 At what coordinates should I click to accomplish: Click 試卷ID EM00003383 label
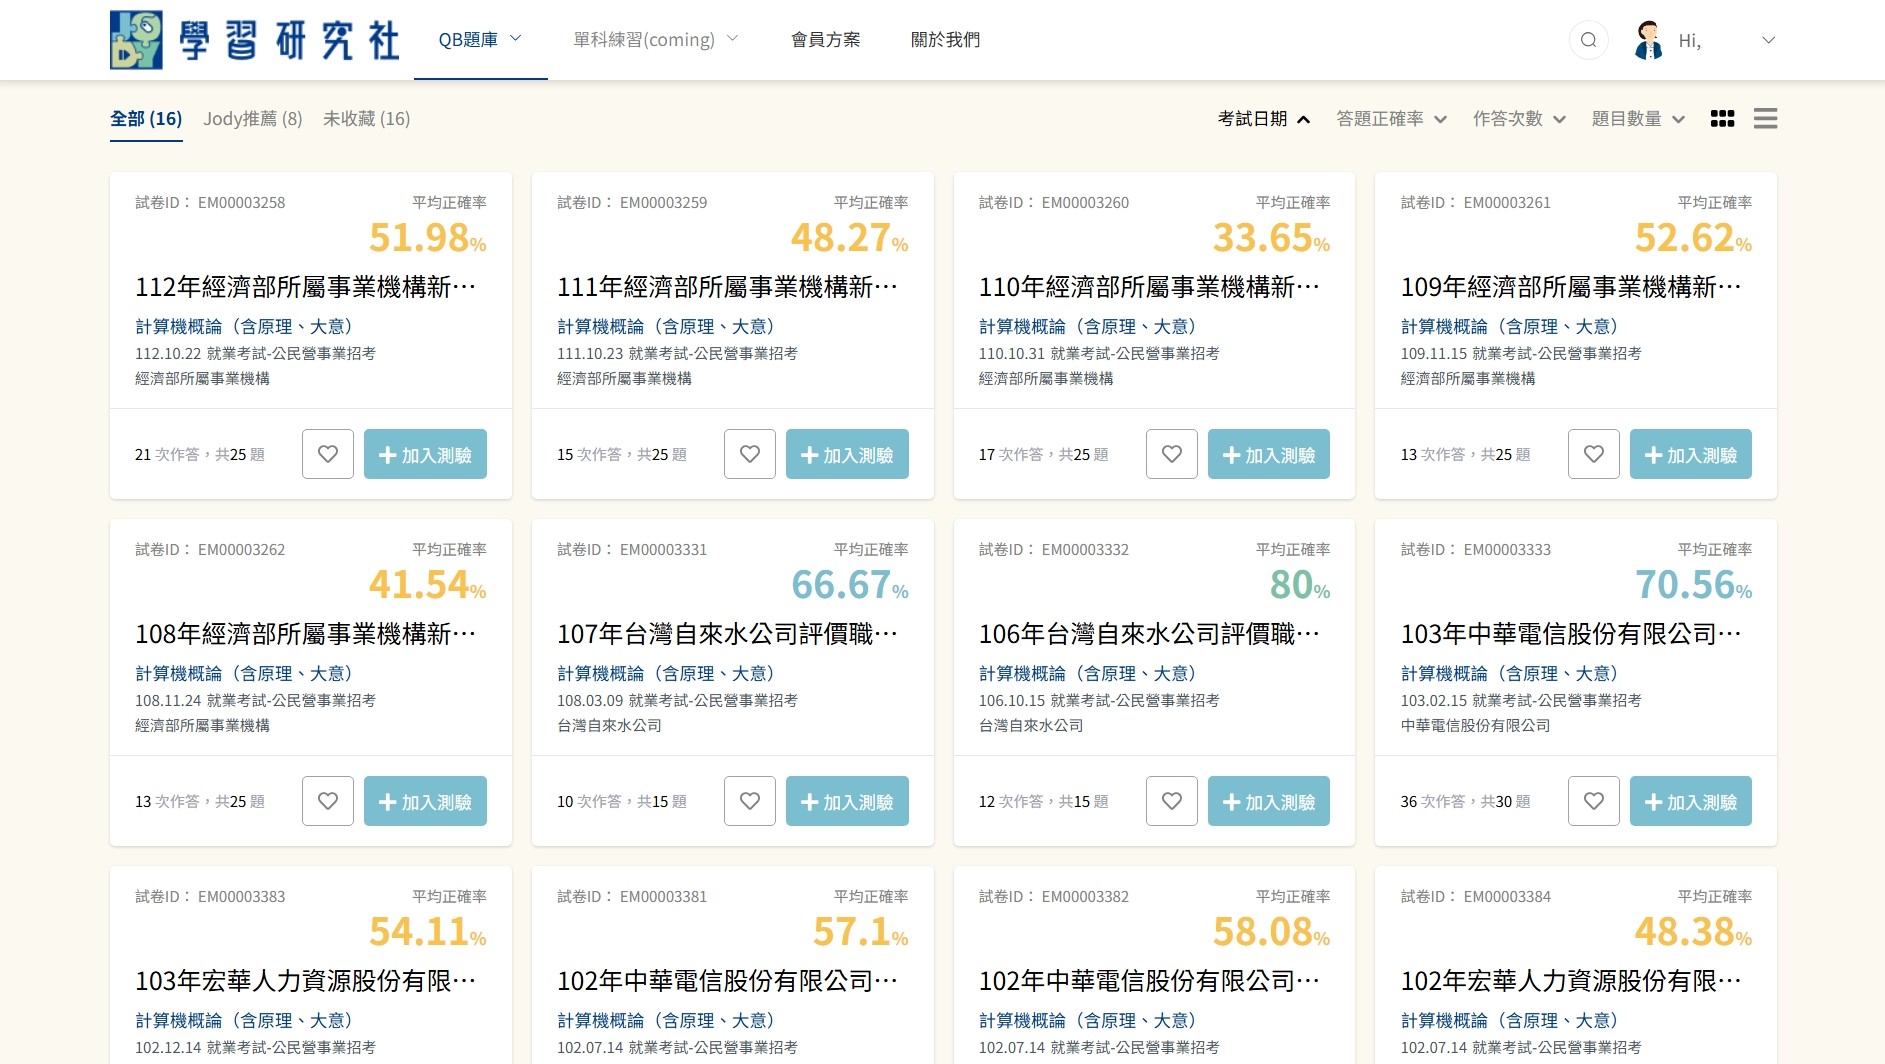210,897
